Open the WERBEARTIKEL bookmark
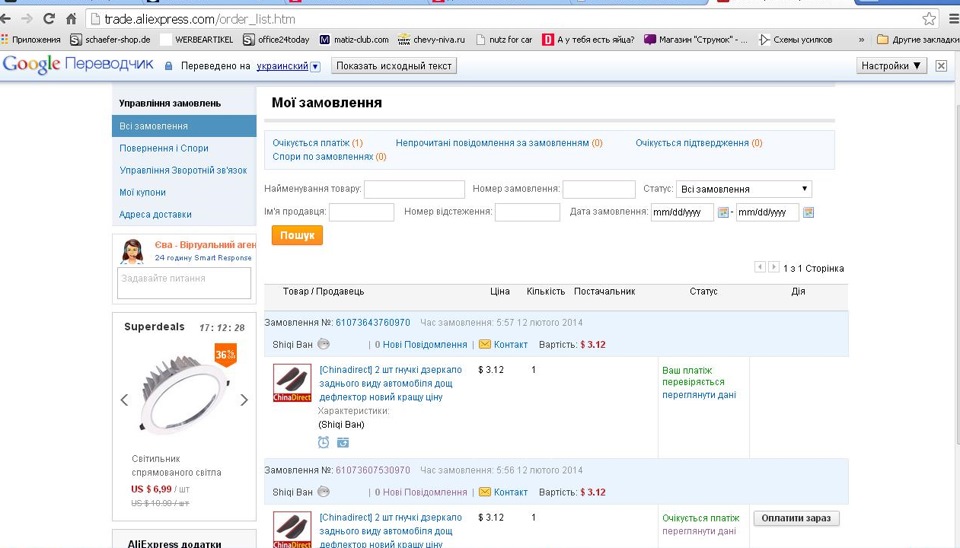This screenshot has height=548, width=960. [197, 39]
